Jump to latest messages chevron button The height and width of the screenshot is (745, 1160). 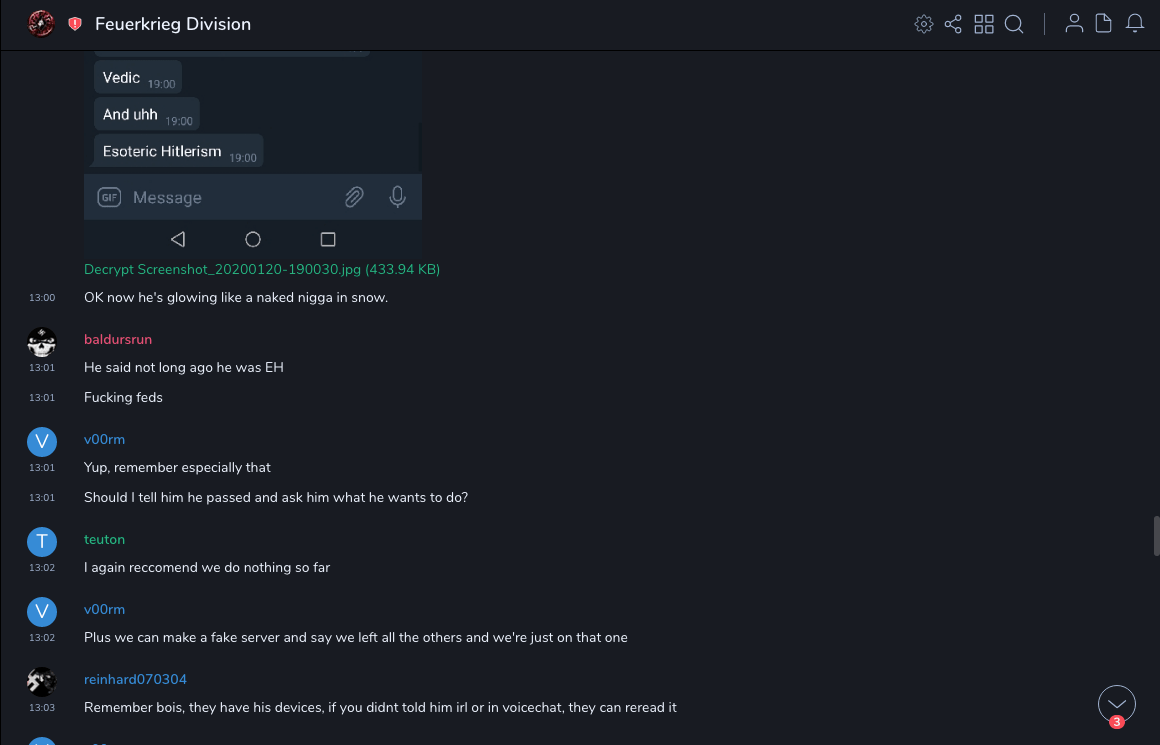click(1117, 704)
